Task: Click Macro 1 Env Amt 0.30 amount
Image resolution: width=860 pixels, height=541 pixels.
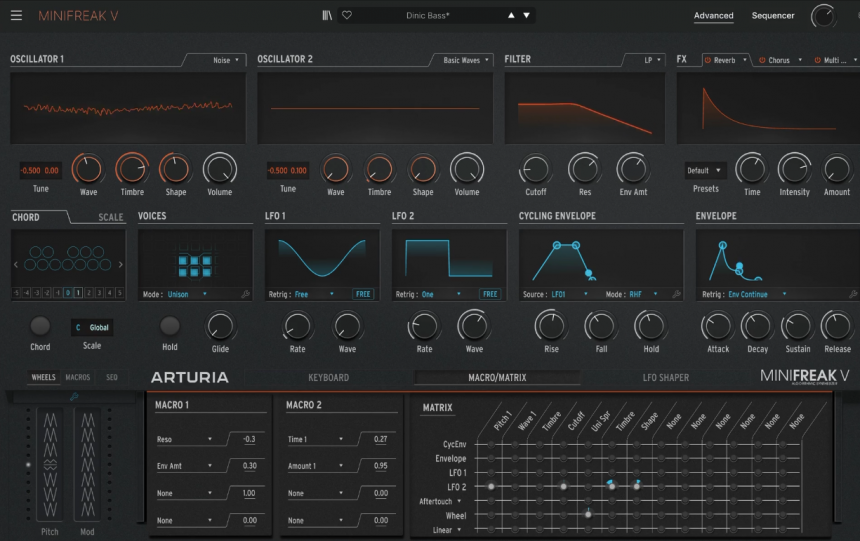Action: [250, 465]
